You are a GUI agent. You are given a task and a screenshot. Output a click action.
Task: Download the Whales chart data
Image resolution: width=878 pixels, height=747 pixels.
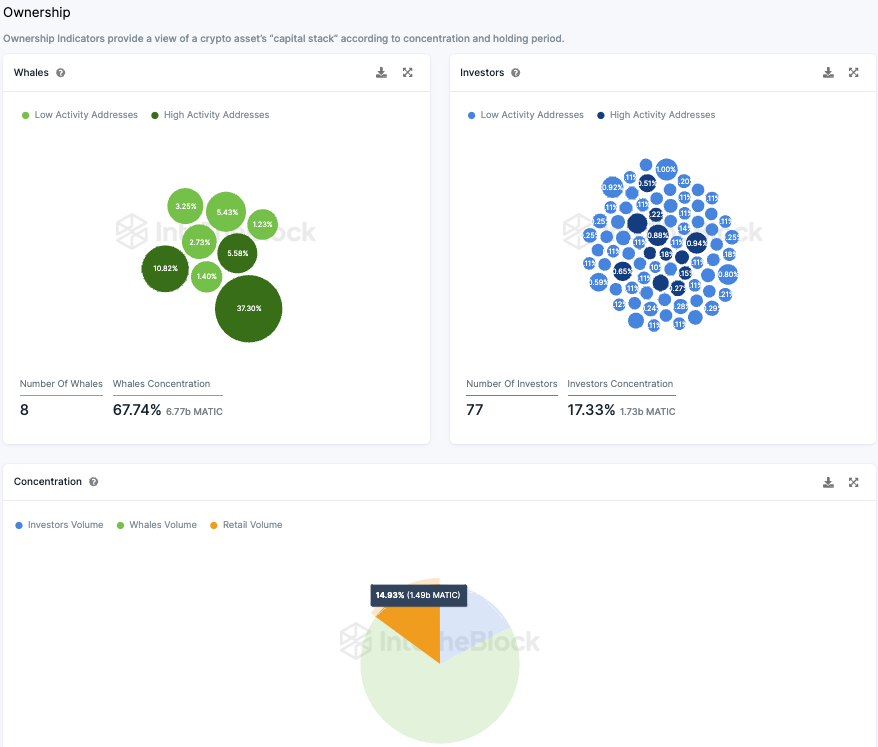(x=381, y=73)
